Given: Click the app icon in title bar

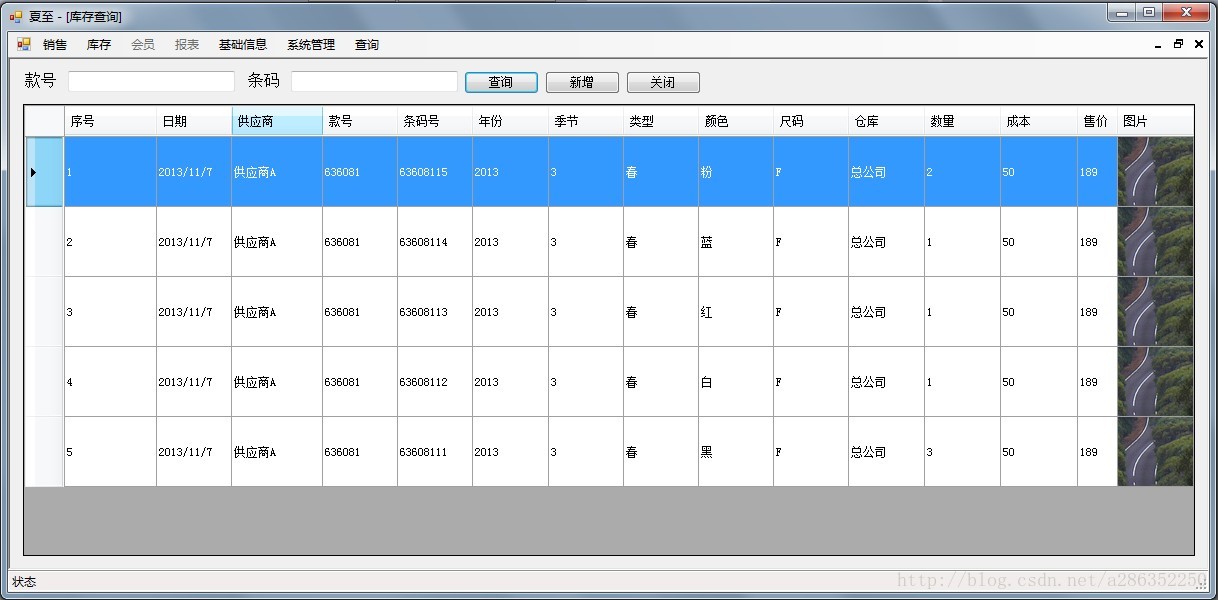Looking at the screenshot, I should (x=16, y=16).
